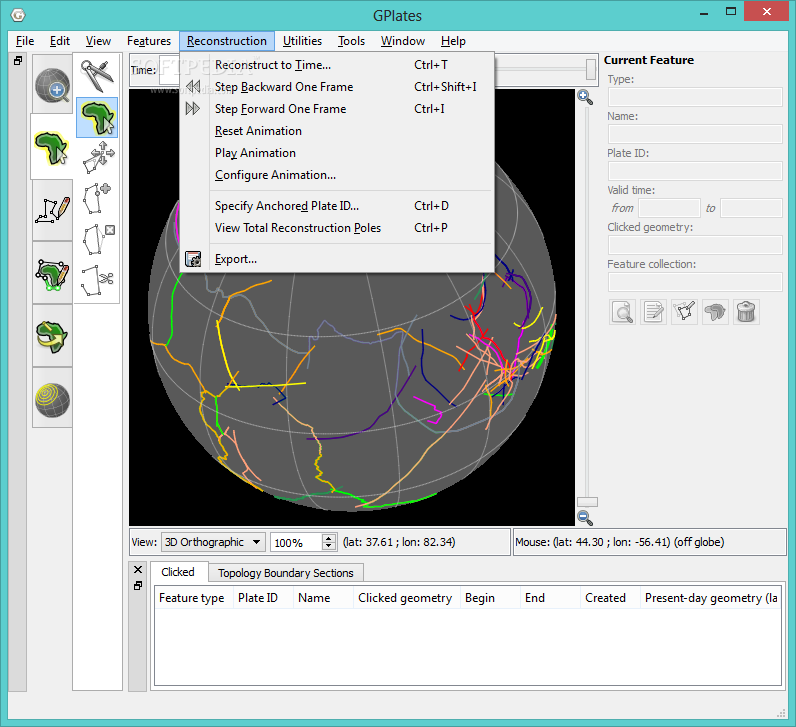Choose Reconstruct to Time...
Image resolution: width=796 pixels, height=727 pixels.
pyautogui.click(x=337, y=65)
